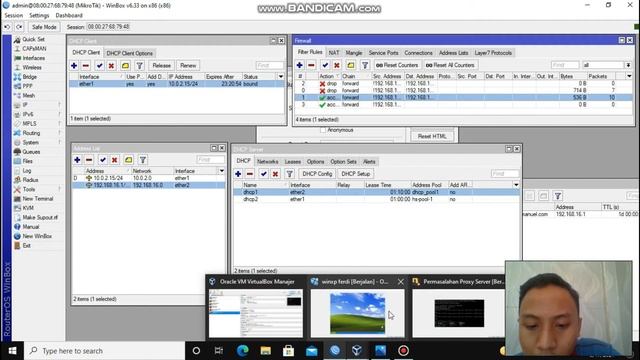The width and height of the screenshot is (640, 360).
Task: Click the undo arrow icon in WinBox toolbar
Action: click(7, 27)
